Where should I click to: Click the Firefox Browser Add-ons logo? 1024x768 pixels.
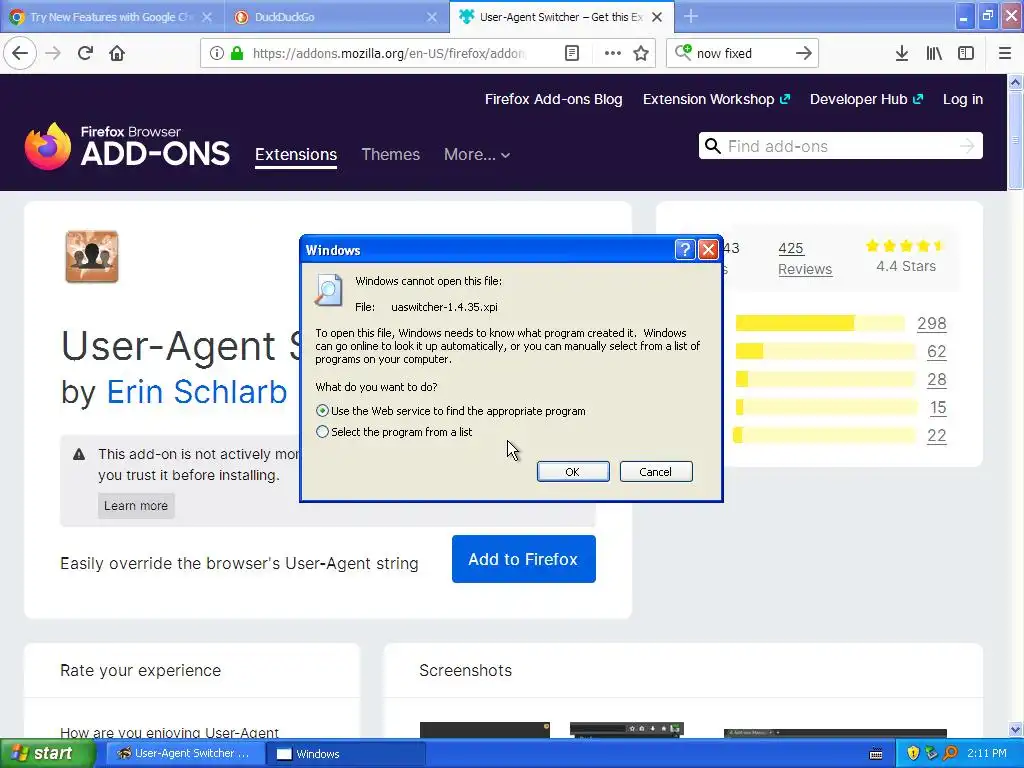point(127,146)
